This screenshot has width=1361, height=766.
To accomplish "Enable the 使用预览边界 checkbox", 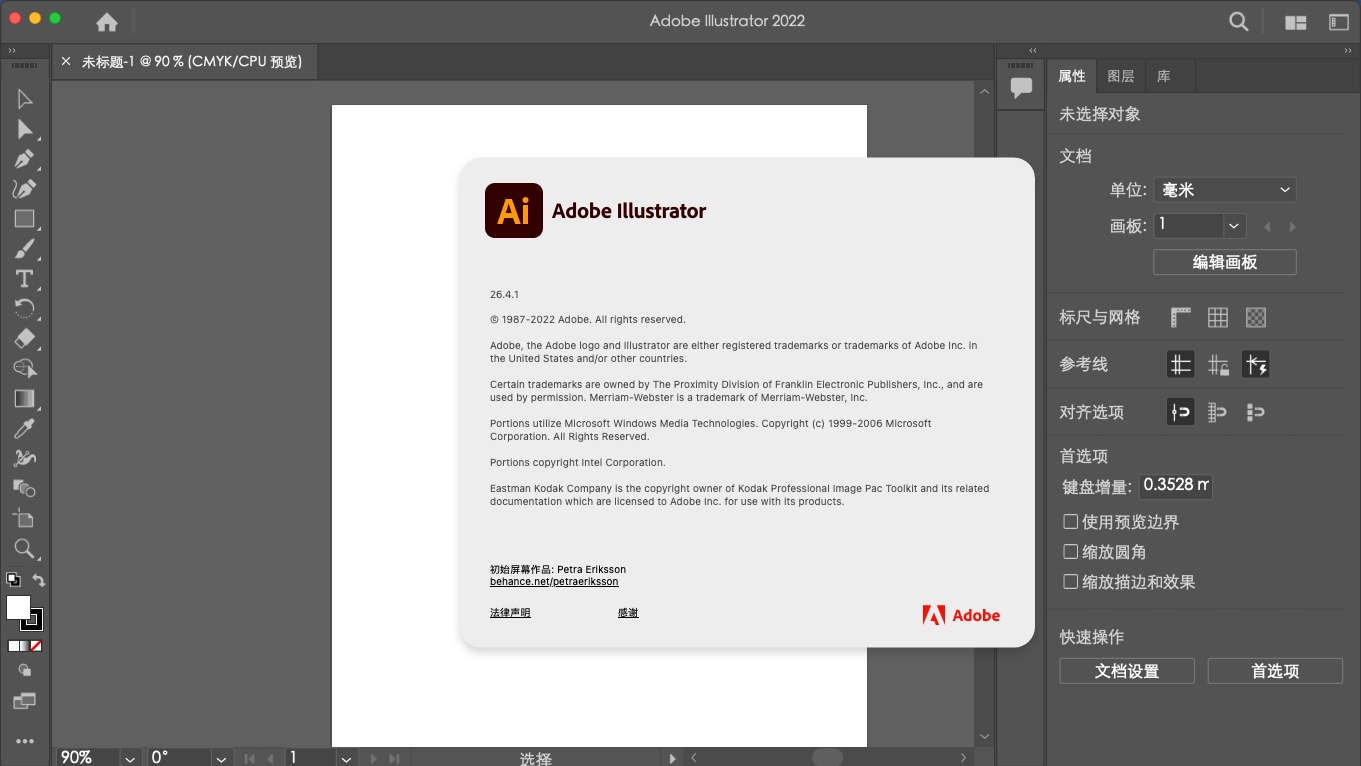I will tap(1071, 522).
